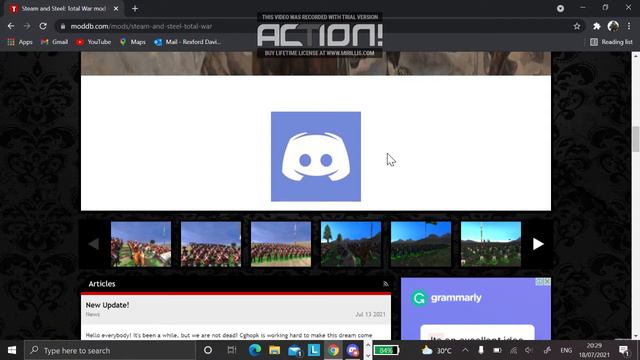Open the 30°C weather widget
This screenshot has height=360, width=640.
[437, 350]
